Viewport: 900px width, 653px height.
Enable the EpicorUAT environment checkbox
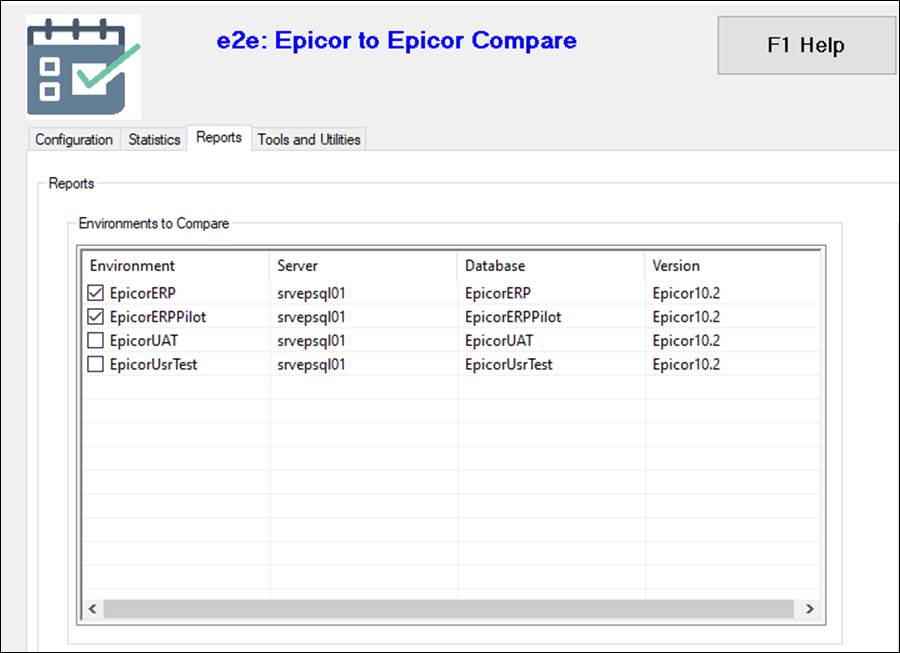(x=95, y=340)
